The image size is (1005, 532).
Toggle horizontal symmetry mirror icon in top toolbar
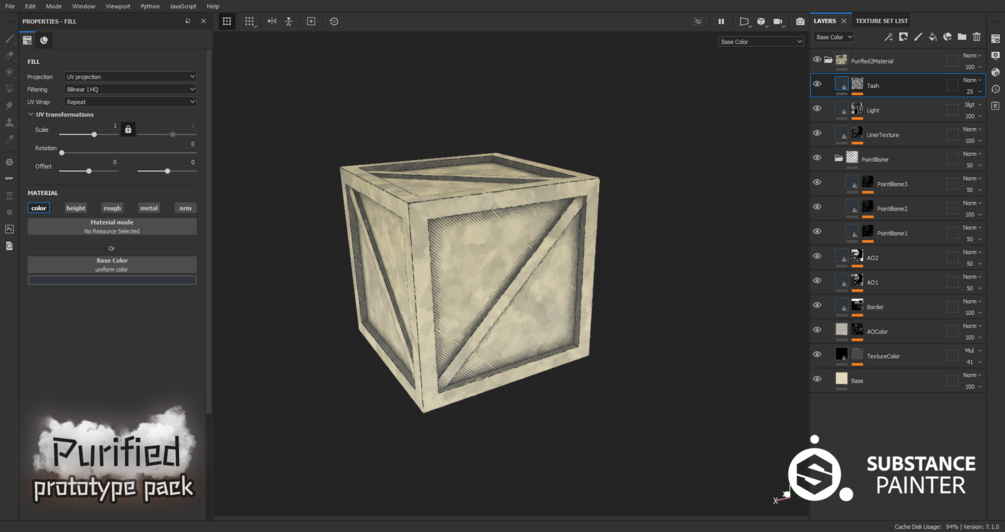click(272, 21)
